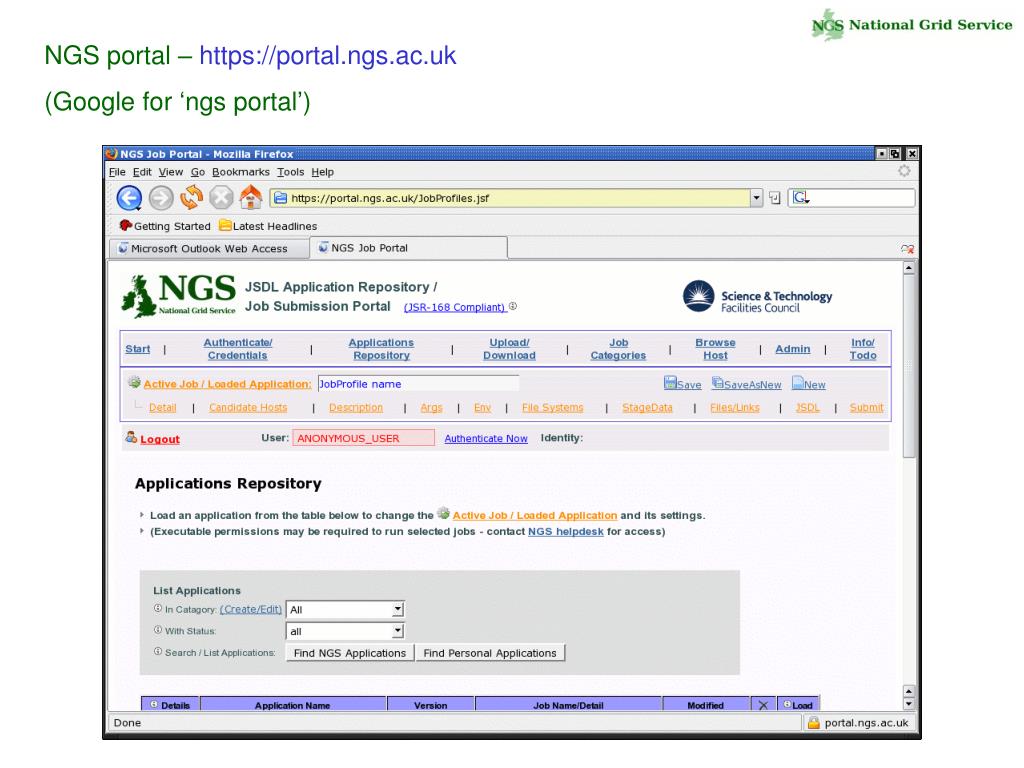1024x768 pixels.
Task: Click the search engine icon in search box
Action: coord(801,197)
